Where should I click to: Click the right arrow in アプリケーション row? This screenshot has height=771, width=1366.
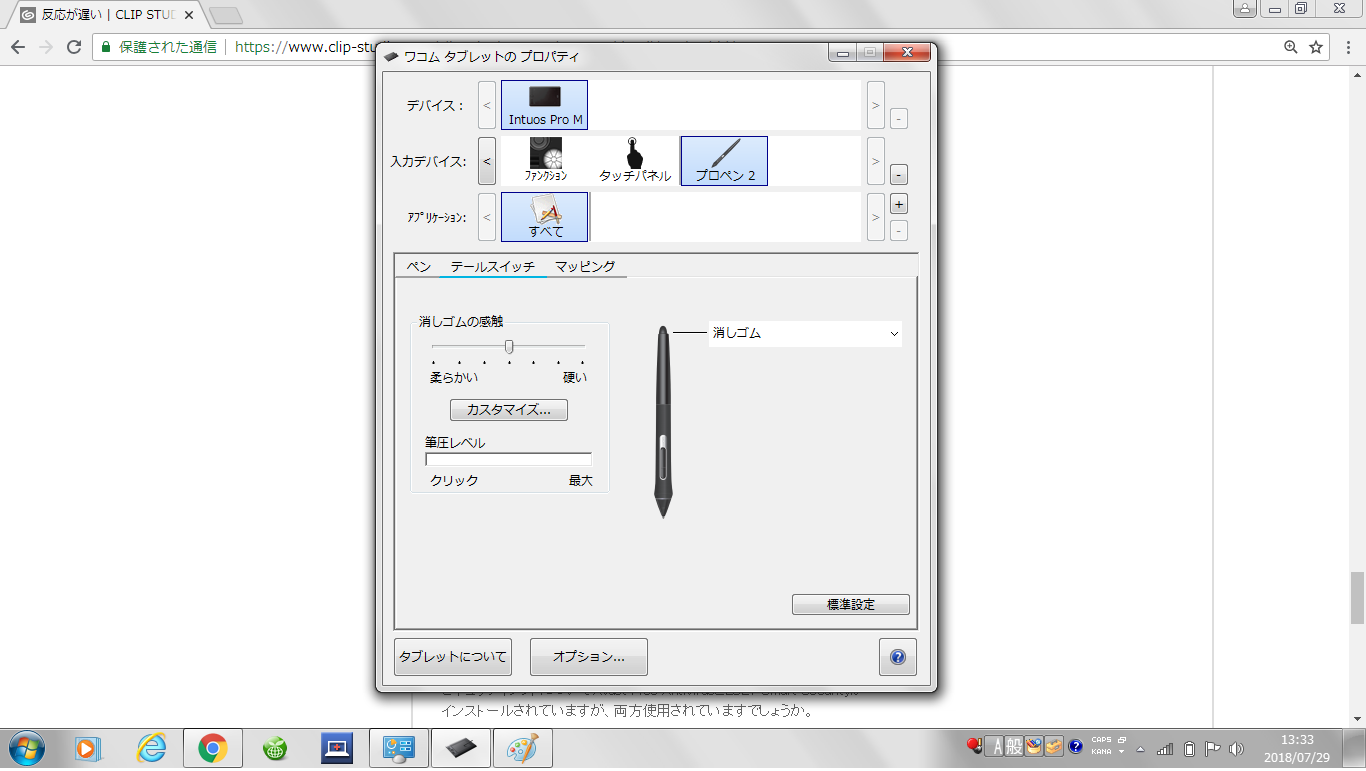point(876,217)
